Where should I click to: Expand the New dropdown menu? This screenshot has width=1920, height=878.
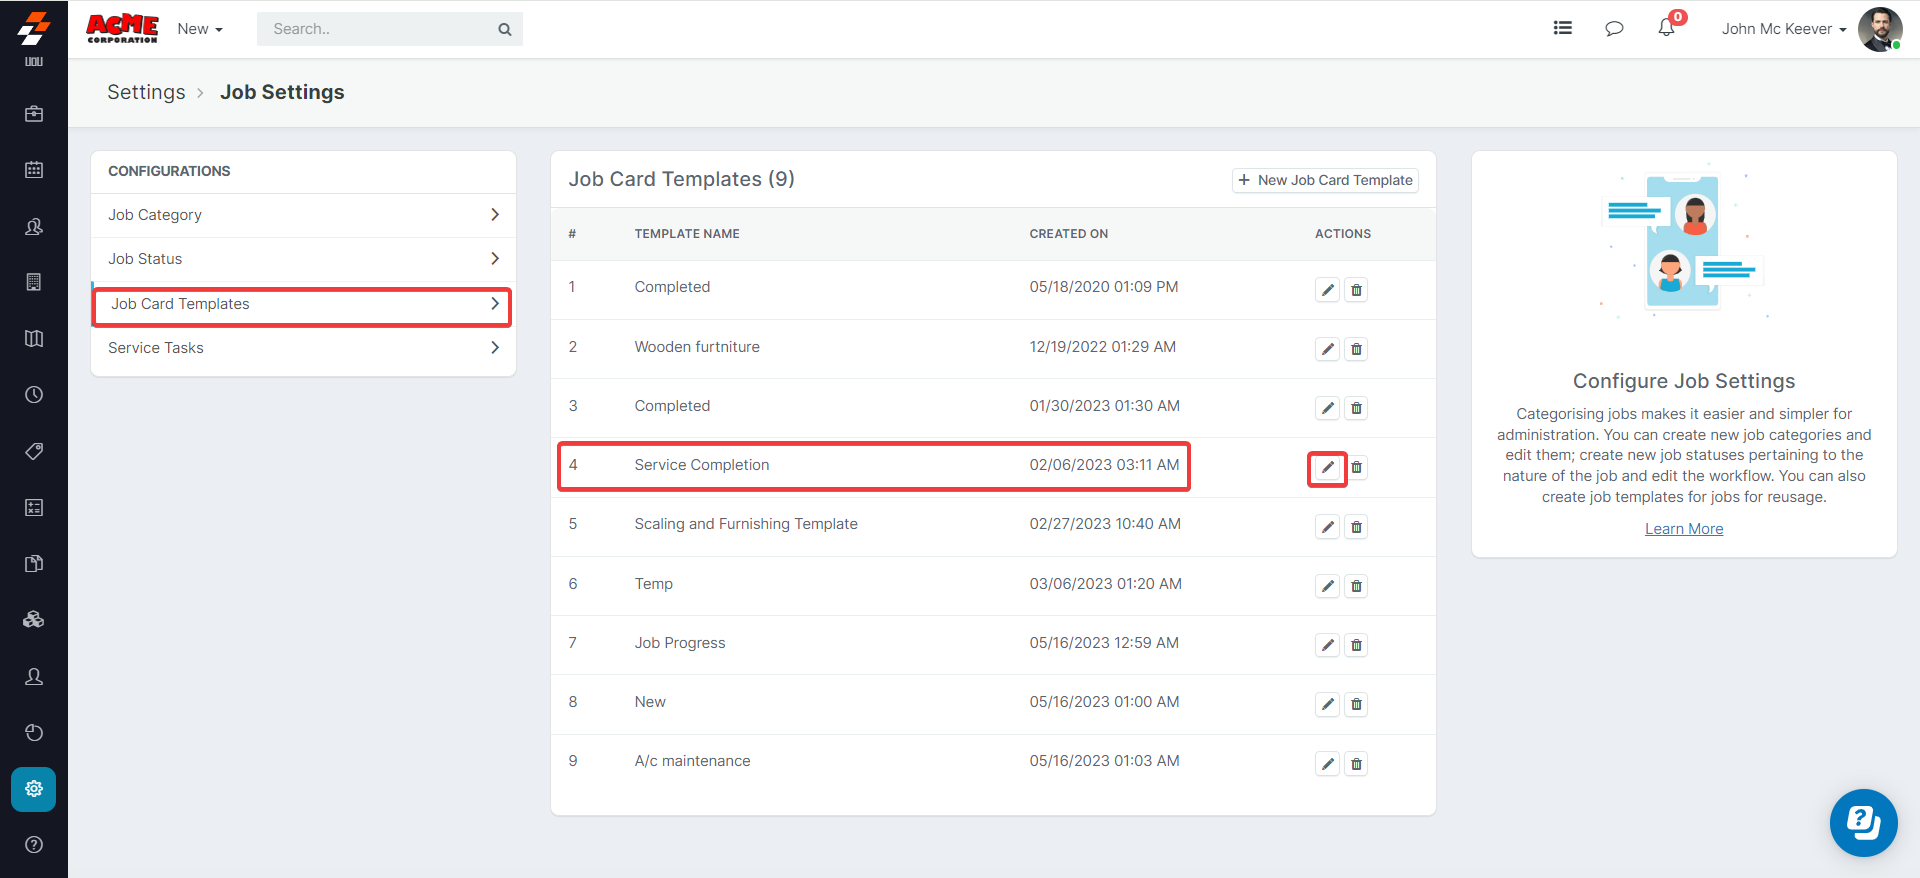point(200,29)
